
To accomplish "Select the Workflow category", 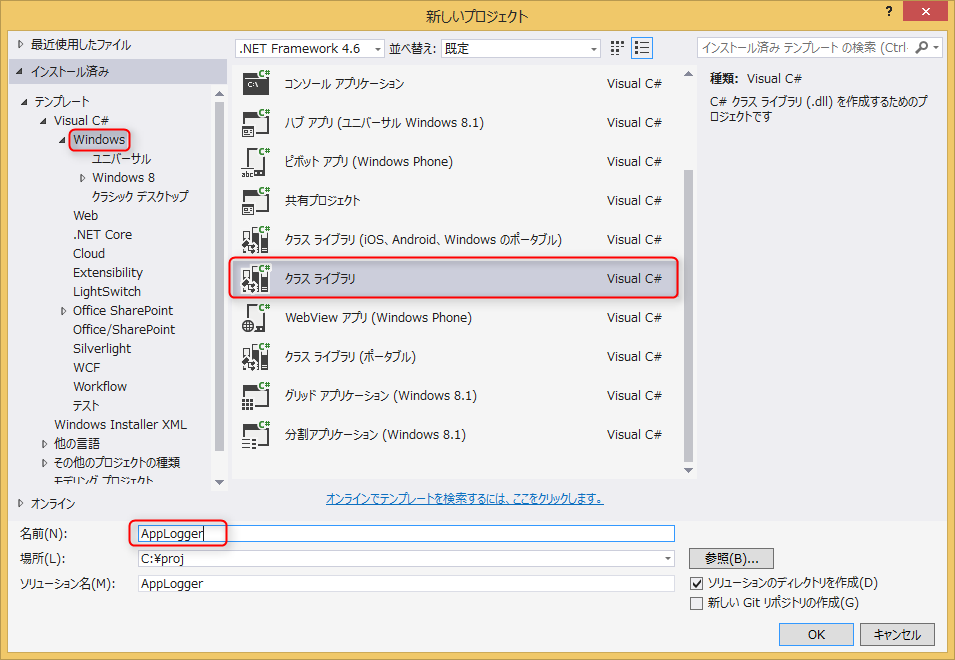I will tap(100, 386).
